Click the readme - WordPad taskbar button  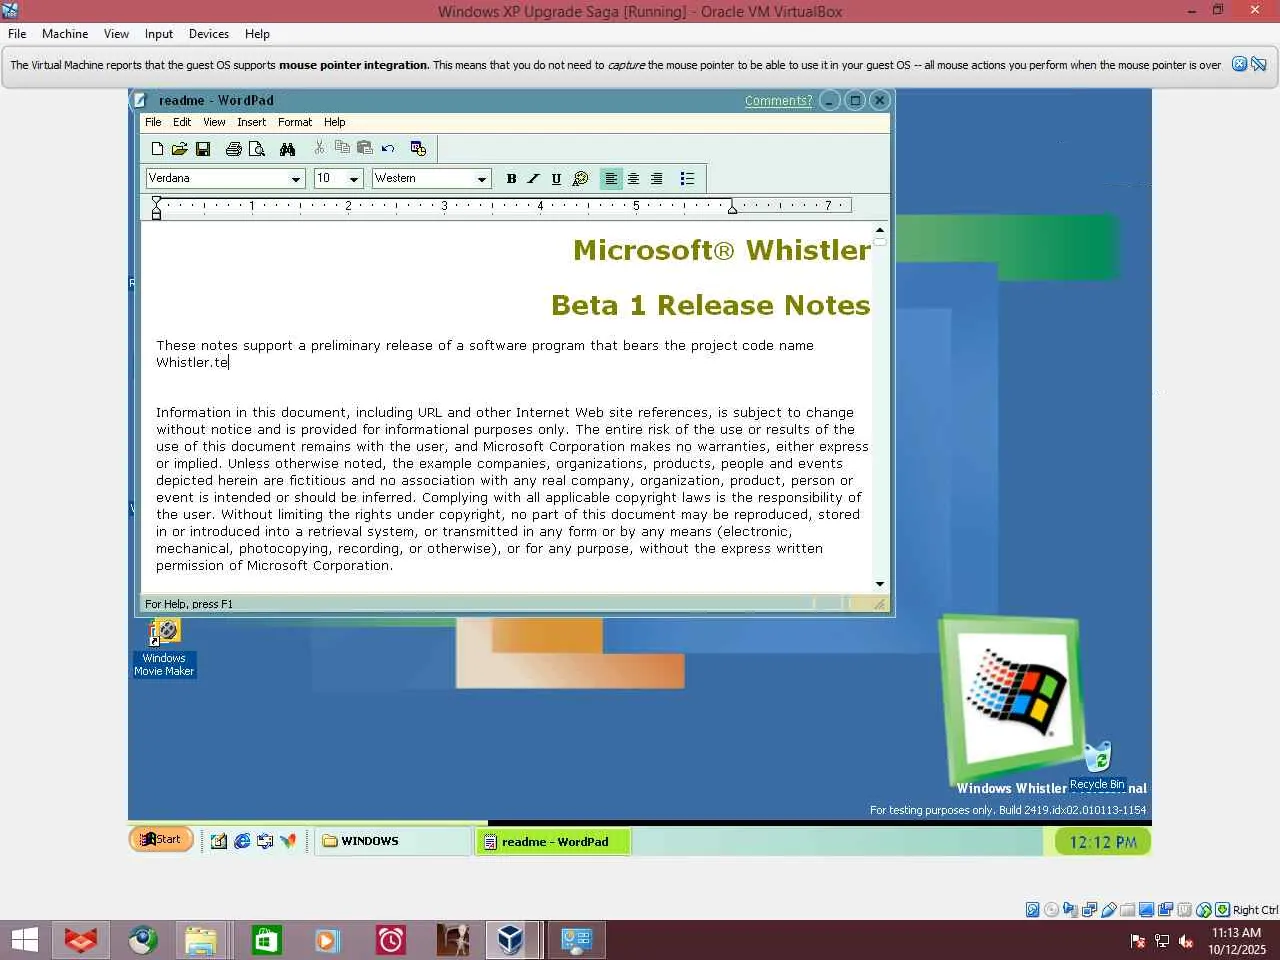pyautogui.click(x=553, y=842)
